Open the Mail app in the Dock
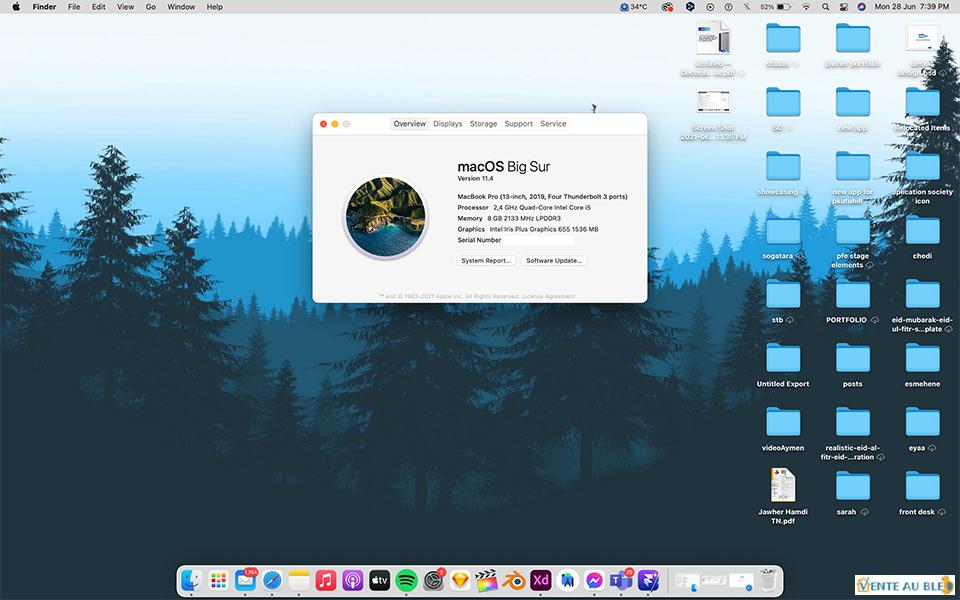This screenshot has width=960, height=600. (x=246, y=580)
